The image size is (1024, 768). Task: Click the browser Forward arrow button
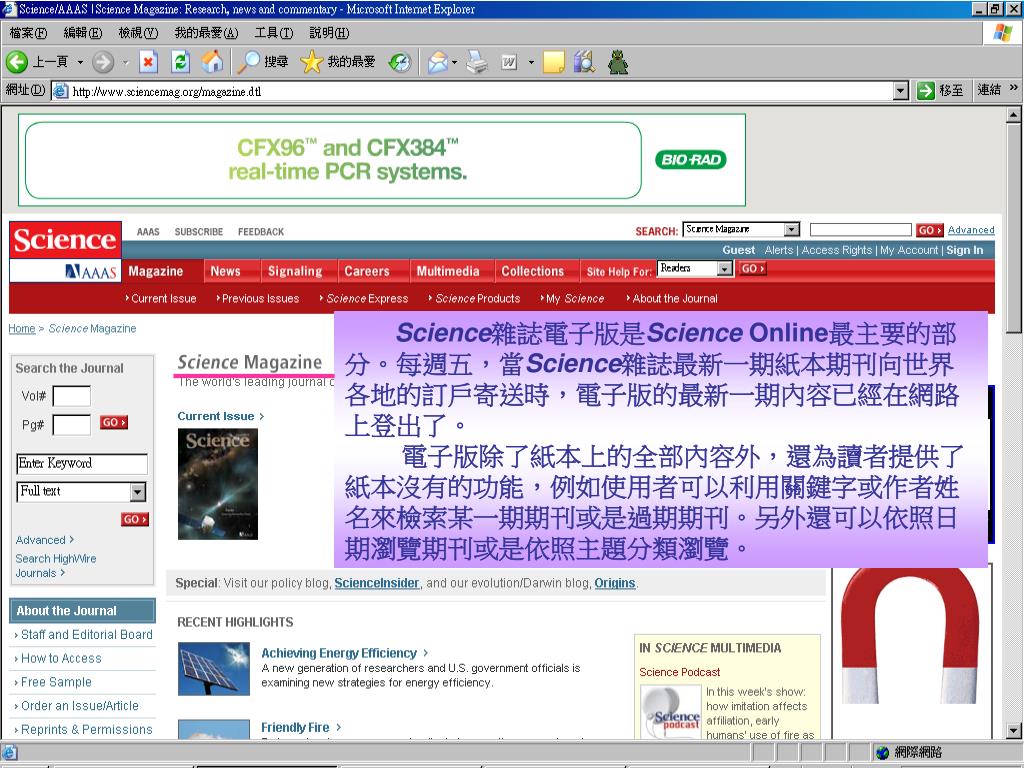[103, 62]
